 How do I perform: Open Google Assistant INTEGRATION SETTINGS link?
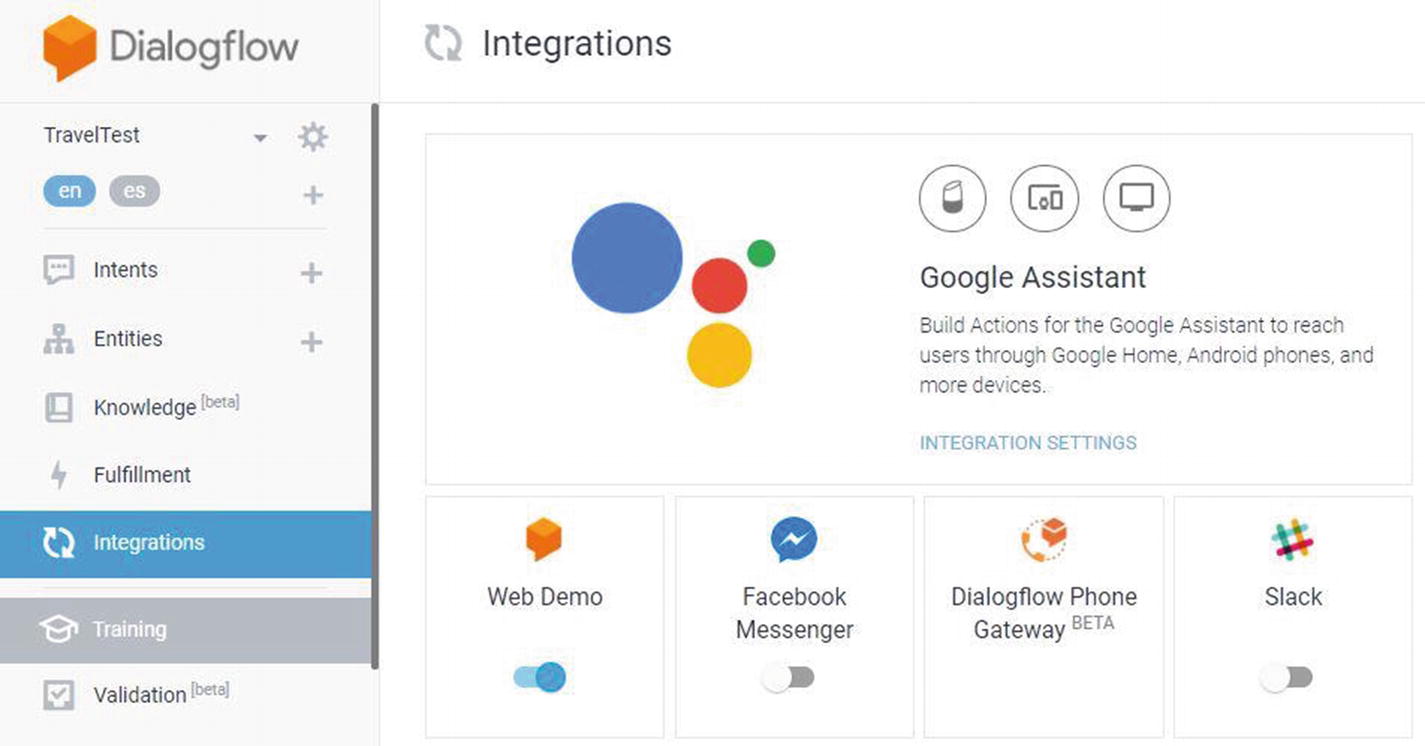(x=1028, y=442)
